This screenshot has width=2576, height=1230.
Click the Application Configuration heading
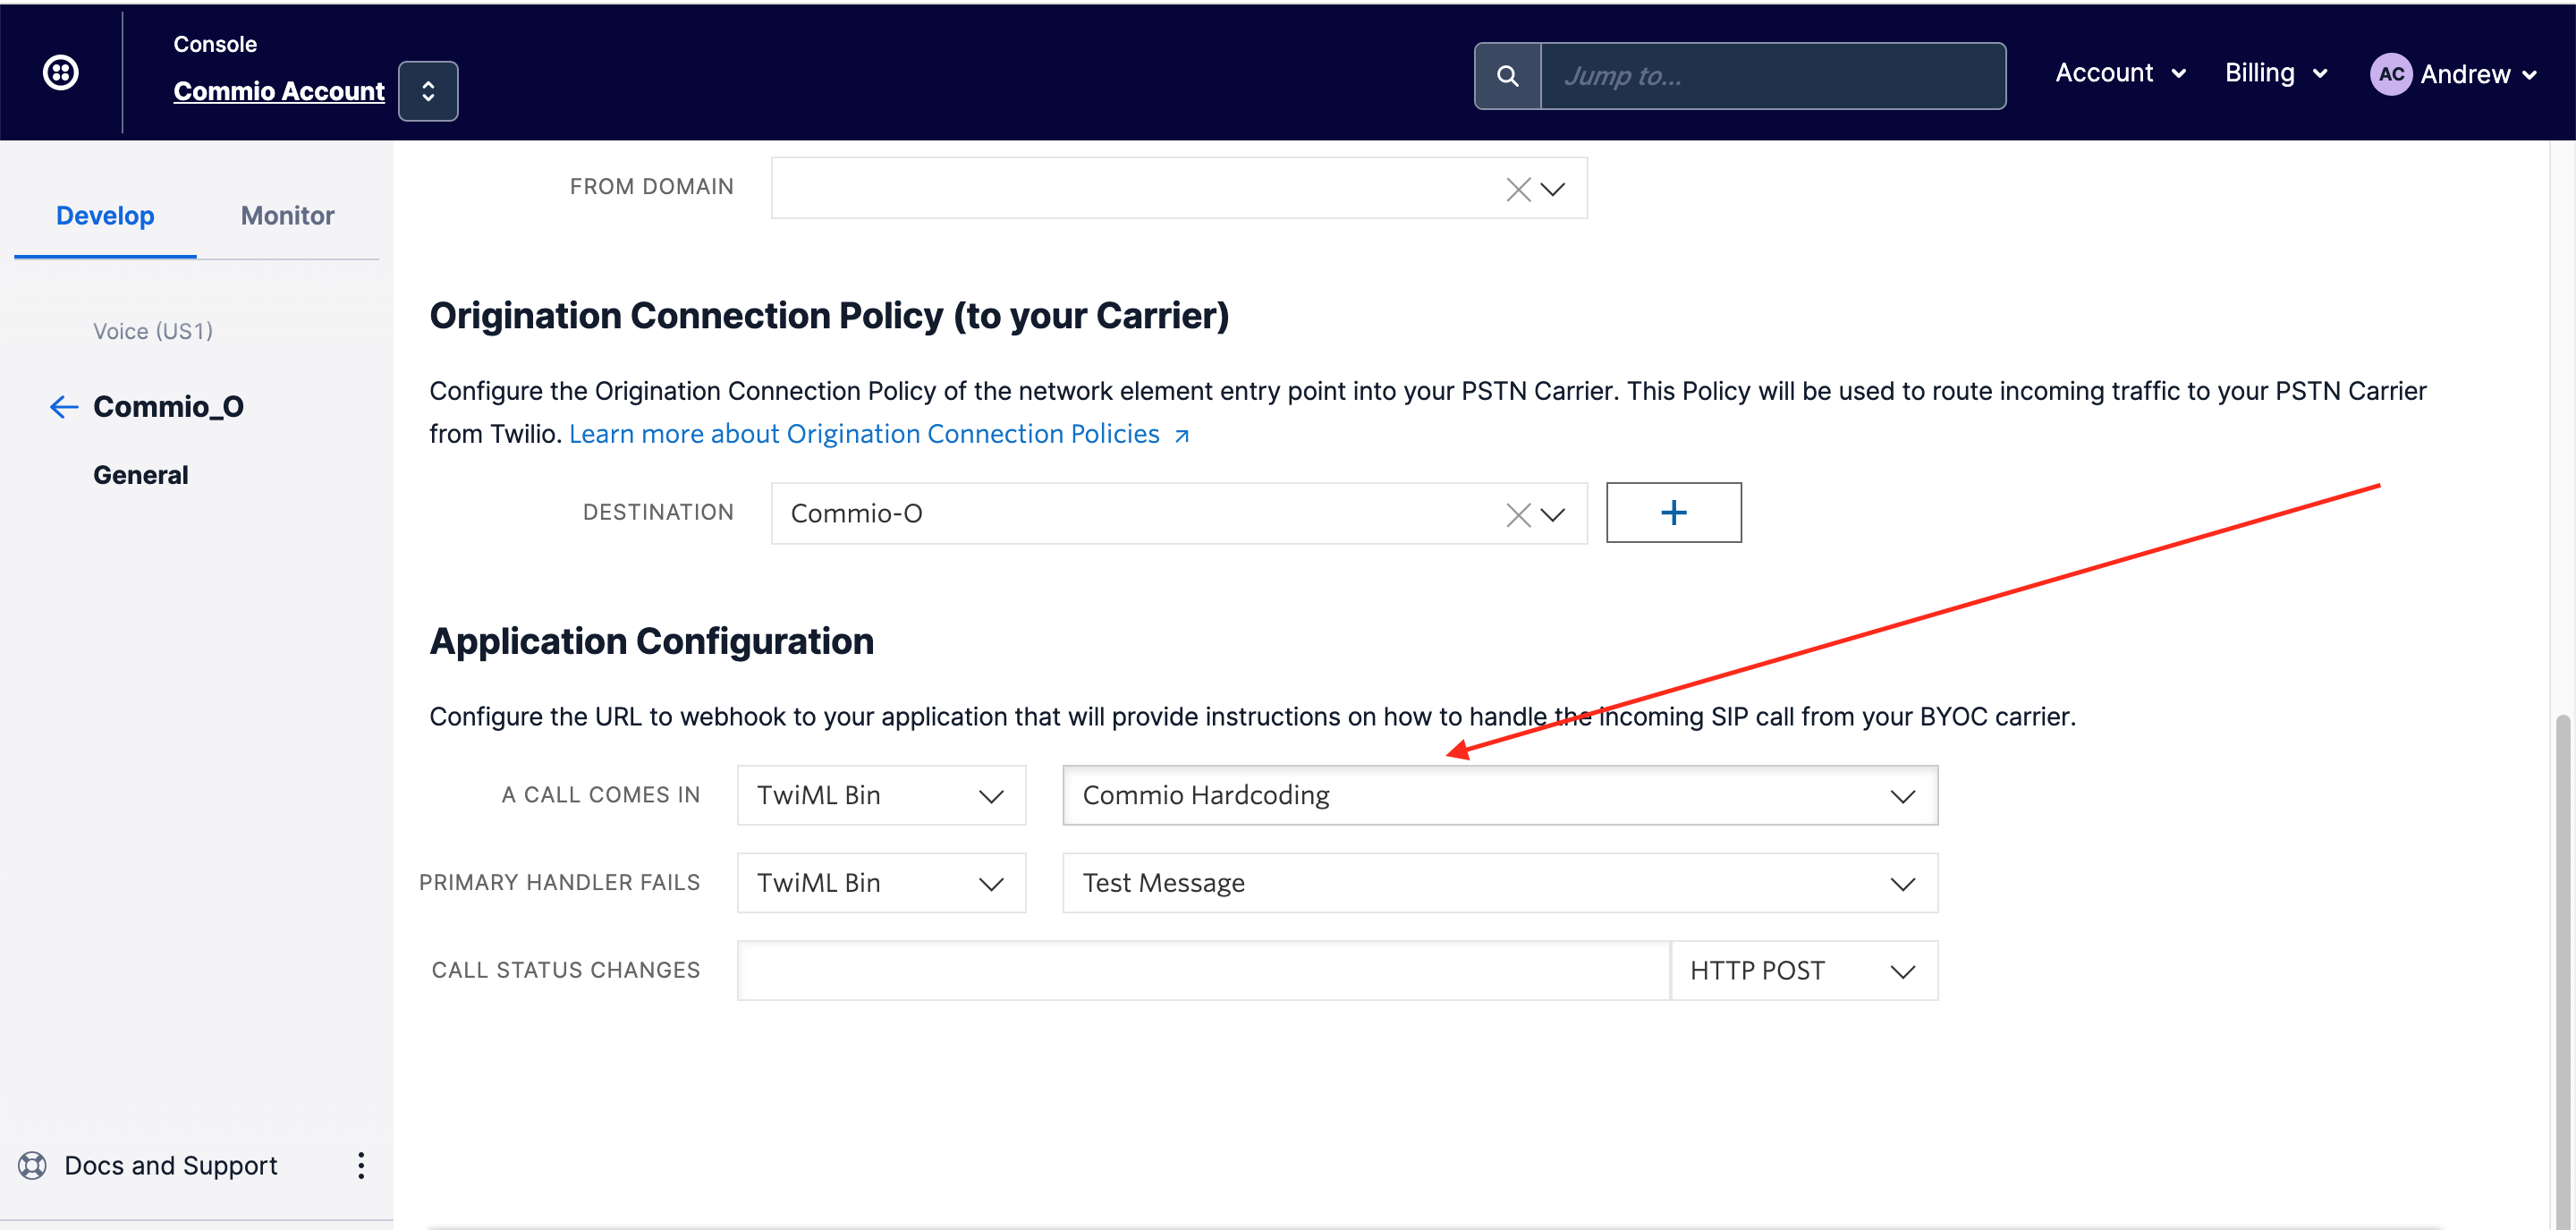pyautogui.click(x=651, y=641)
